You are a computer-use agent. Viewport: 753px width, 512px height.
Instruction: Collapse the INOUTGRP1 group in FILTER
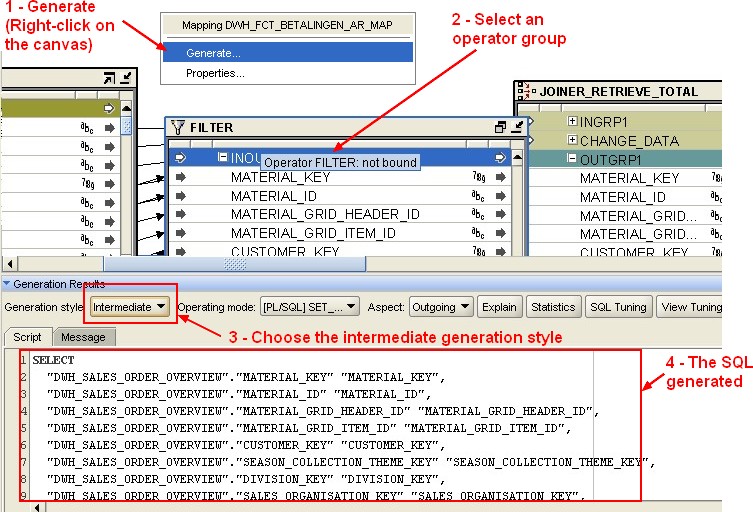(223, 158)
